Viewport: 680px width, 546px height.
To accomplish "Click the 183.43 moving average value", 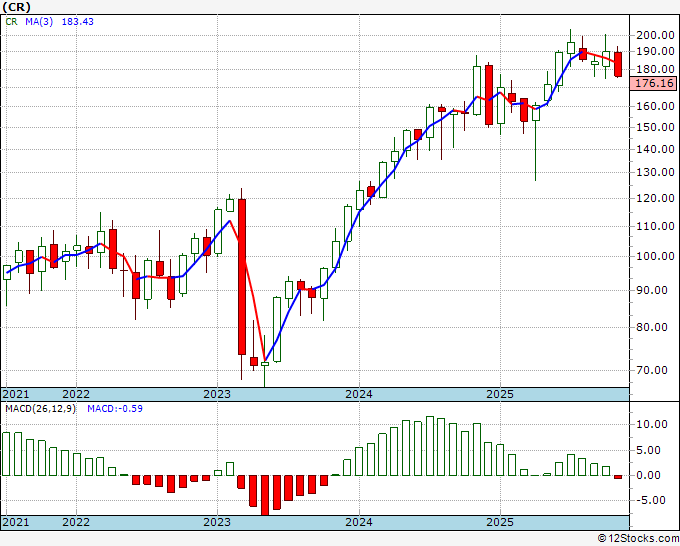I will [x=78, y=22].
